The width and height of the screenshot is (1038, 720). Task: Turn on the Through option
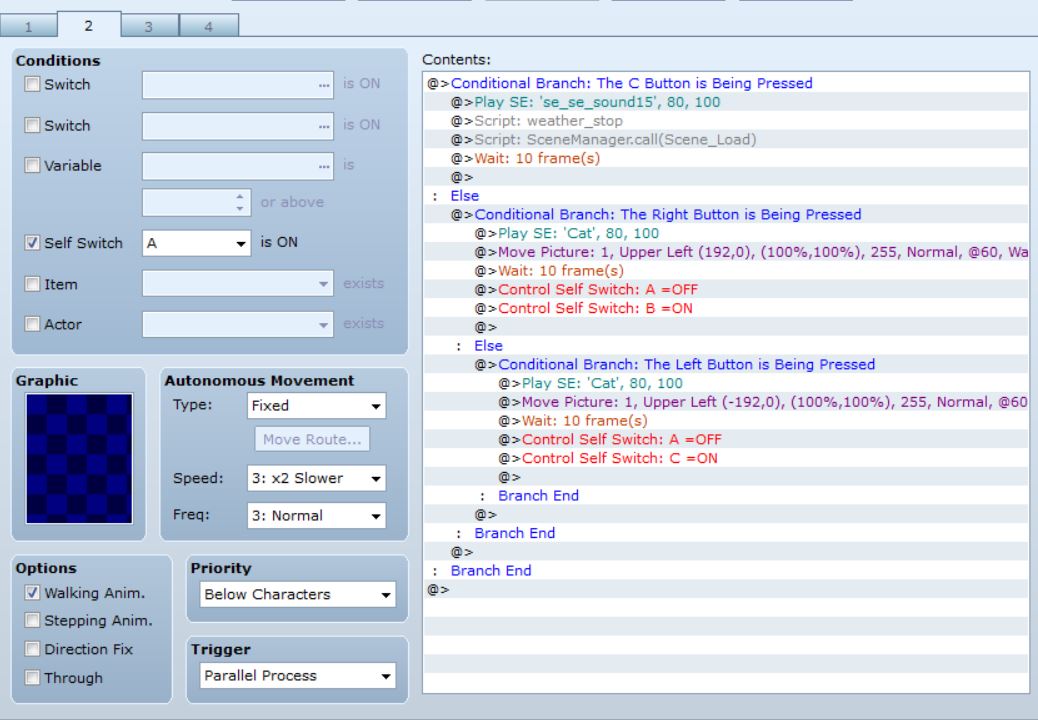pos(32,677)
